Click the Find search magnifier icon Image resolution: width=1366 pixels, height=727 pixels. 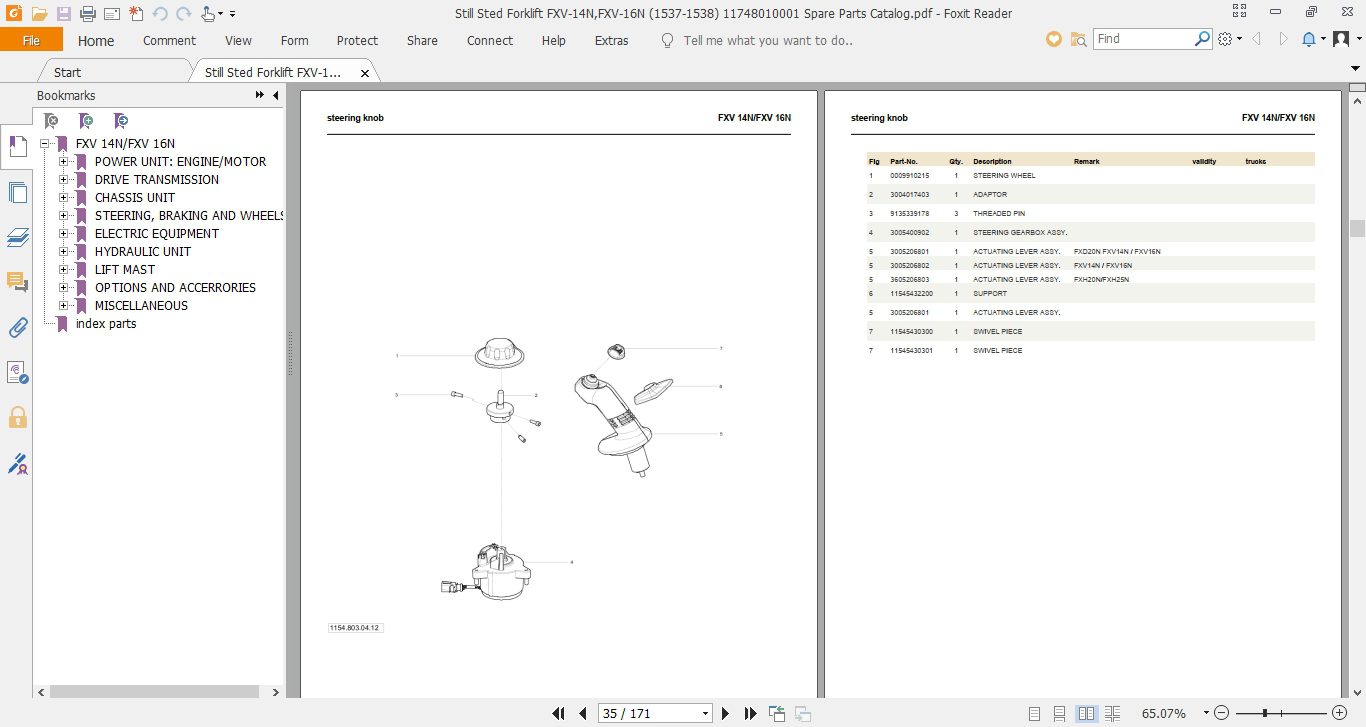pos(1203,39)
